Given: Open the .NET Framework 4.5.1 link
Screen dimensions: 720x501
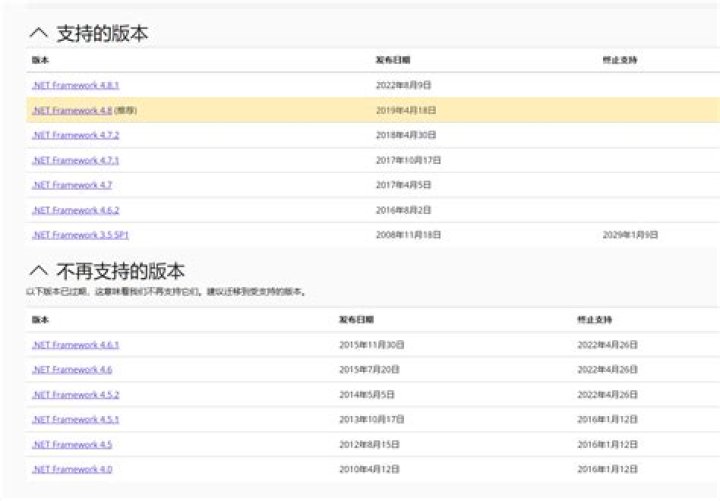Looking at the screenshot, I should pyautogui.click(x=75, y=420).
